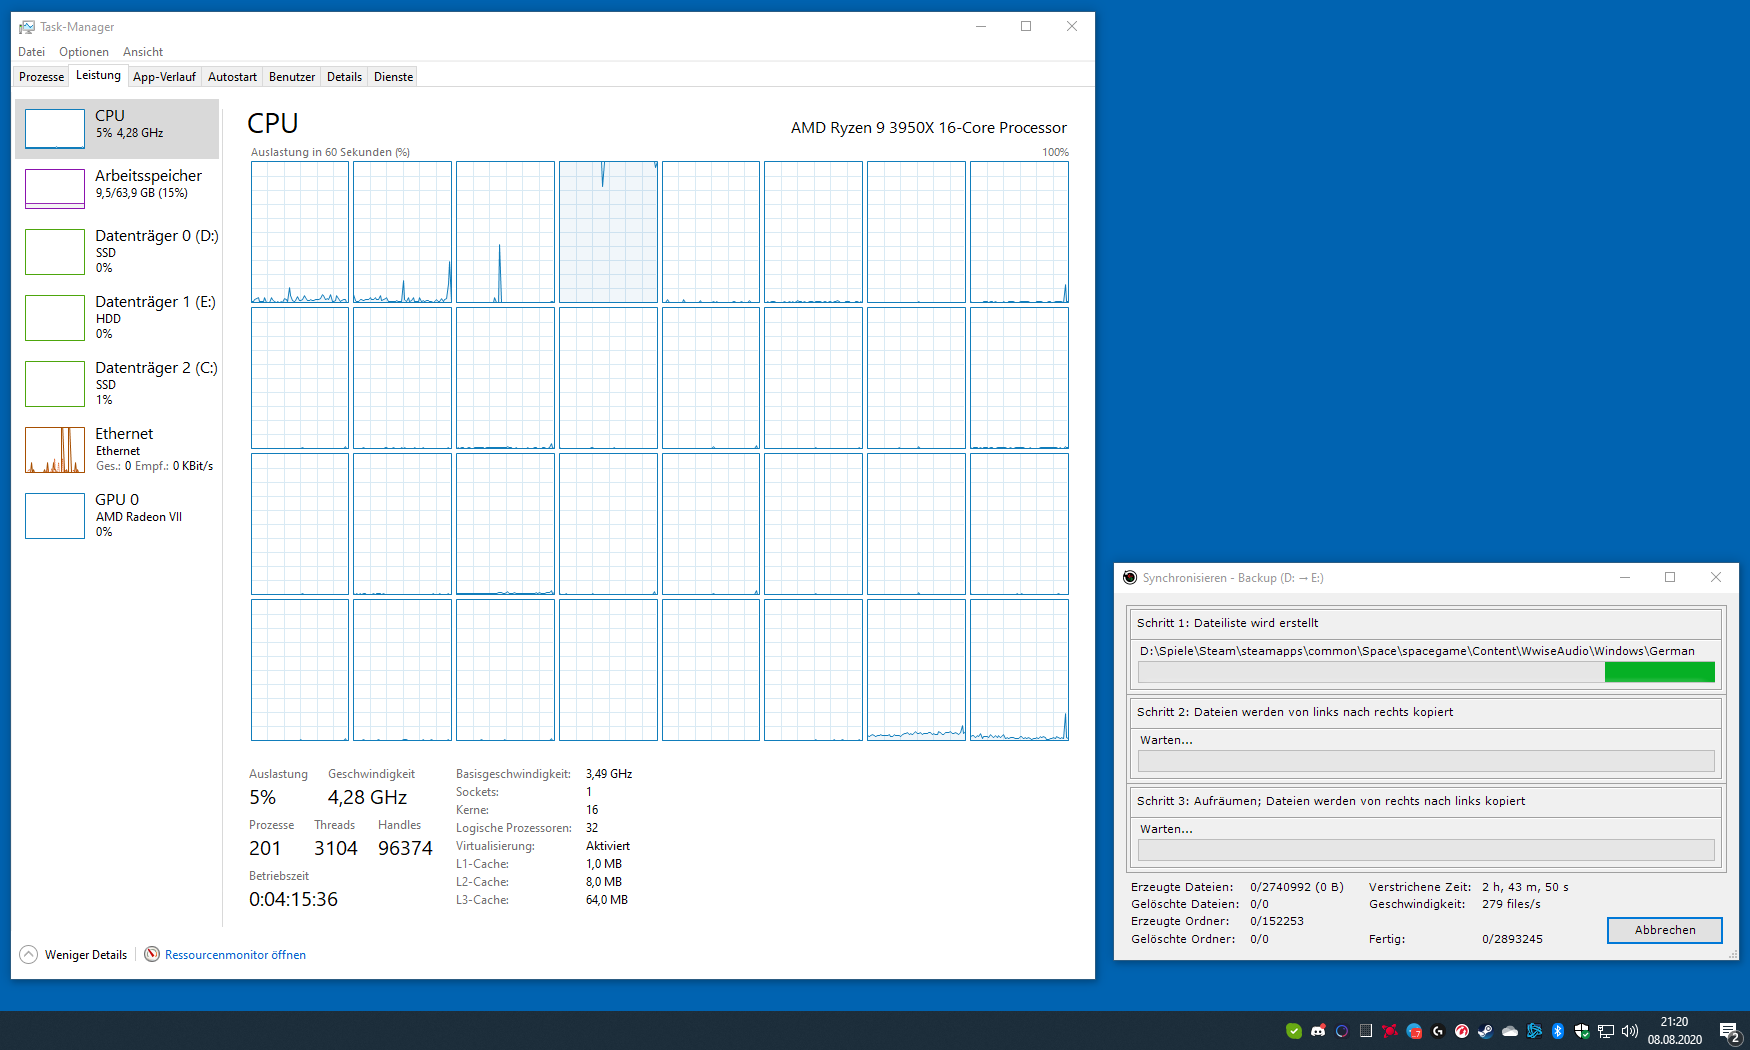Open the Optionen menu

[84, 52]
